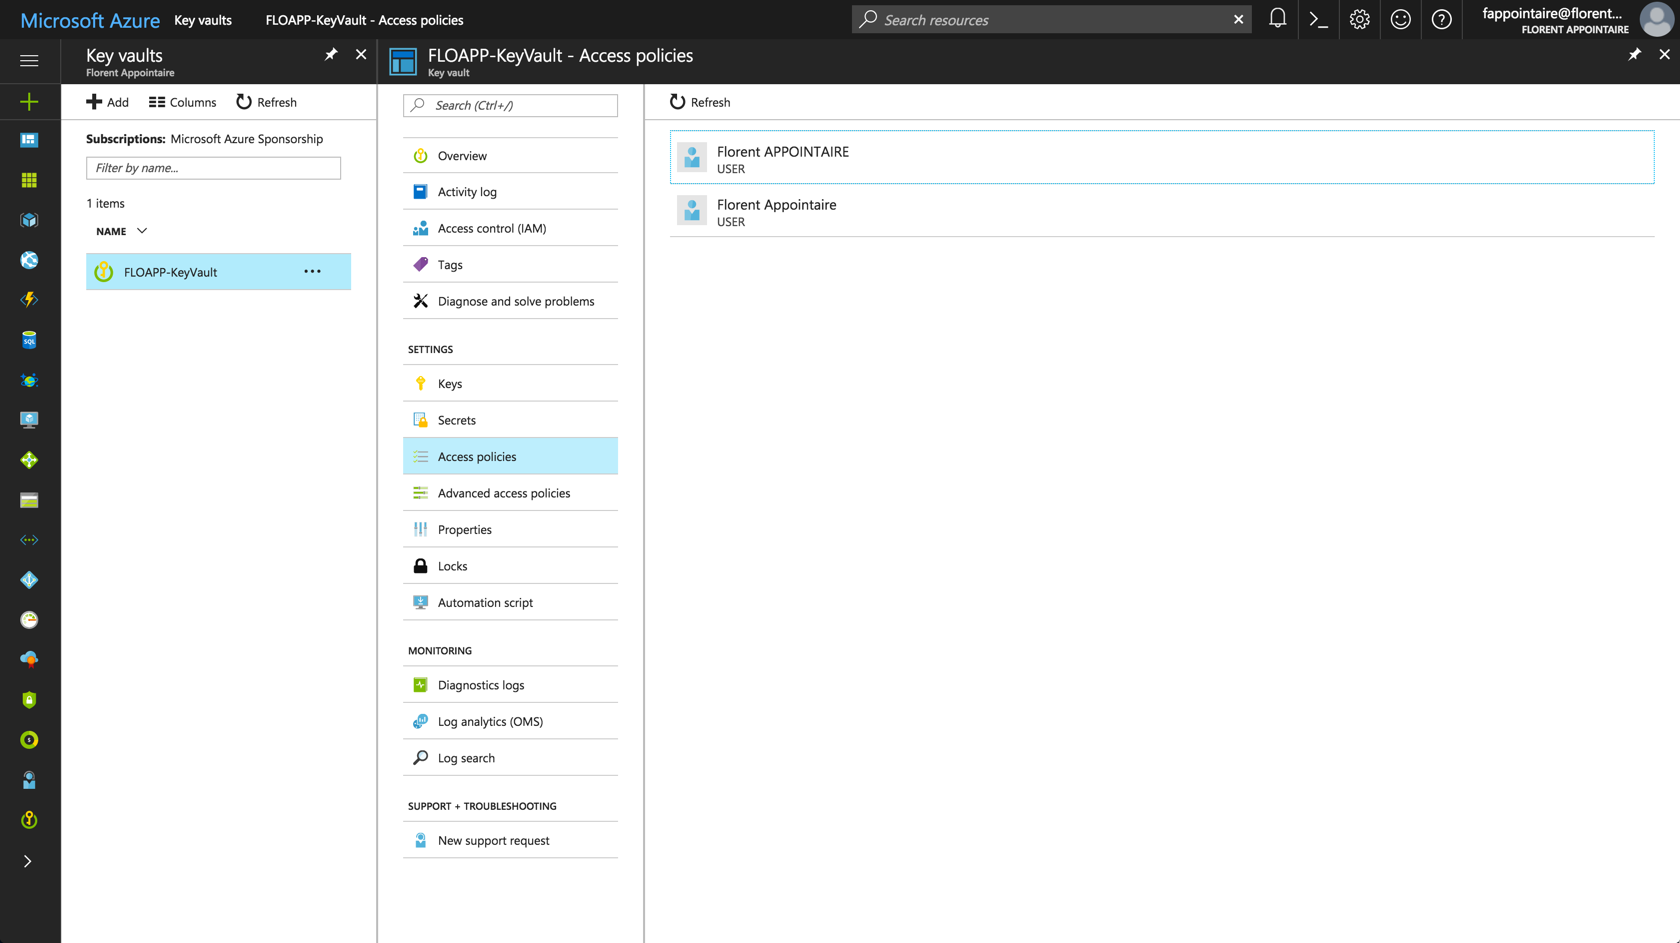Open the Keys settings item
This screenshot has height=943, width=1680.
pyautogui.click(x=510, y=384)
